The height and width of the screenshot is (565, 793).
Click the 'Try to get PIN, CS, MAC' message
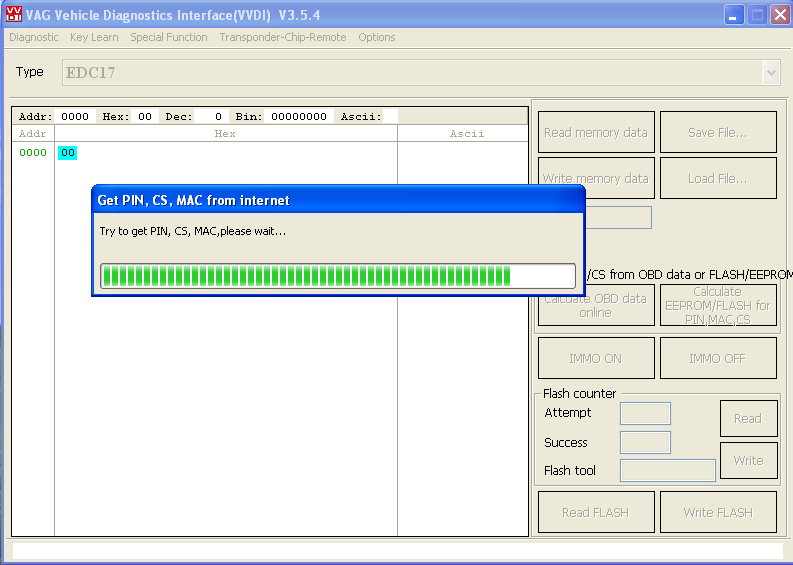click(193, 231)
